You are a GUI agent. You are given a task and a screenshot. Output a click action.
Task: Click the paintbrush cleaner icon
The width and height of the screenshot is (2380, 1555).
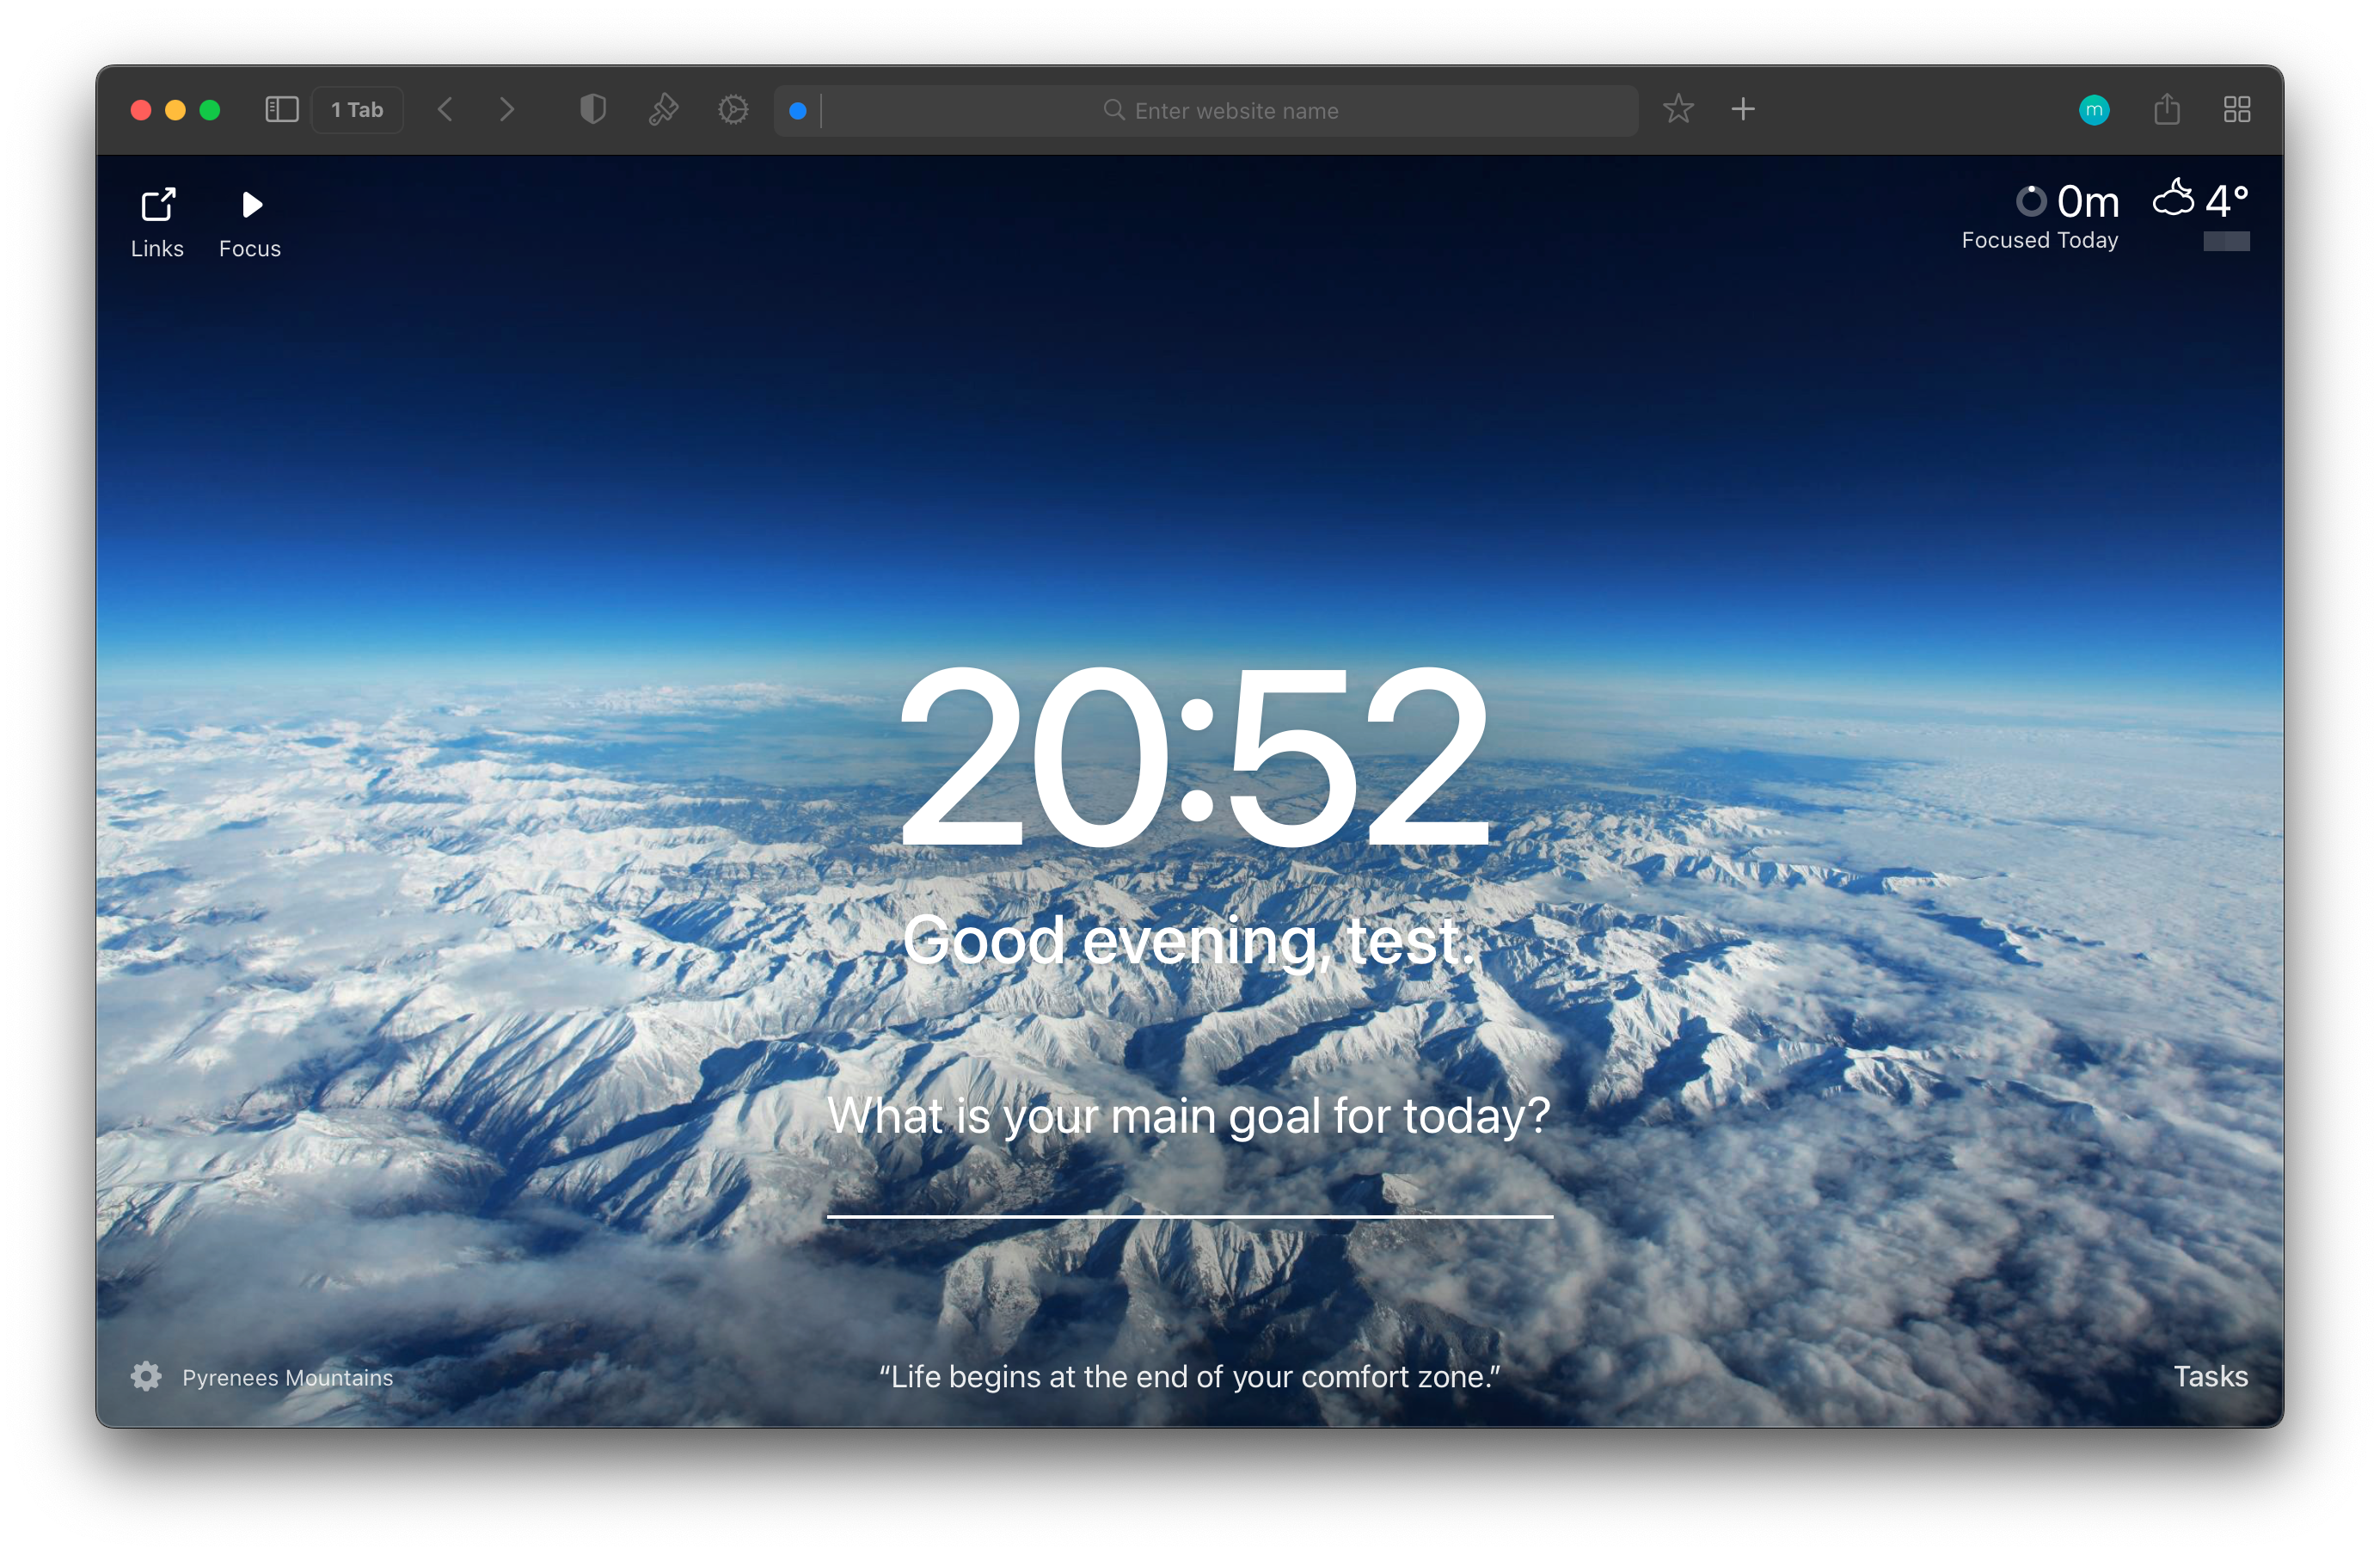[663, 110]
